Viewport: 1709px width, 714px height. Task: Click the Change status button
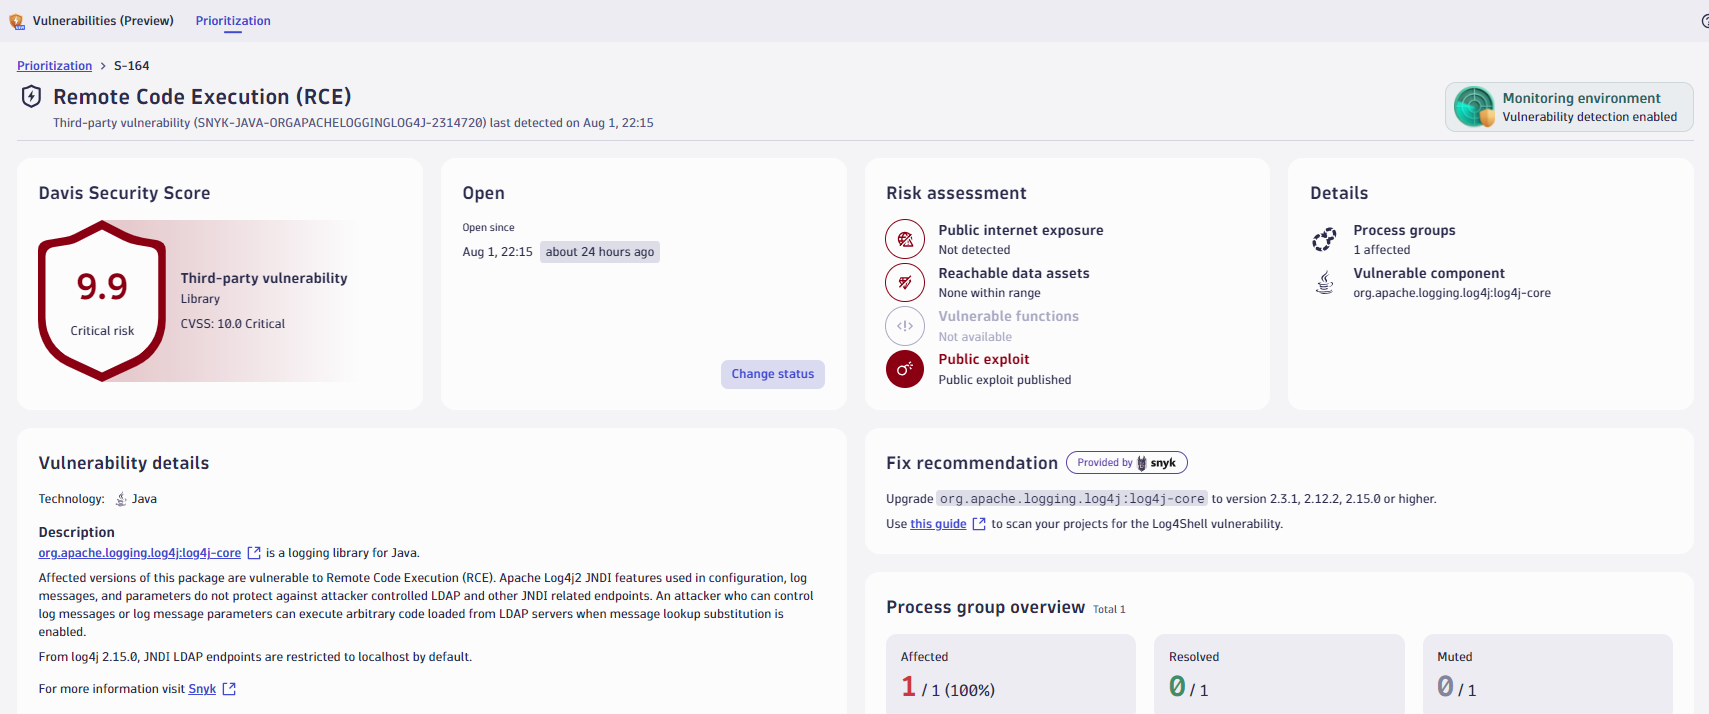click(772, 374)
